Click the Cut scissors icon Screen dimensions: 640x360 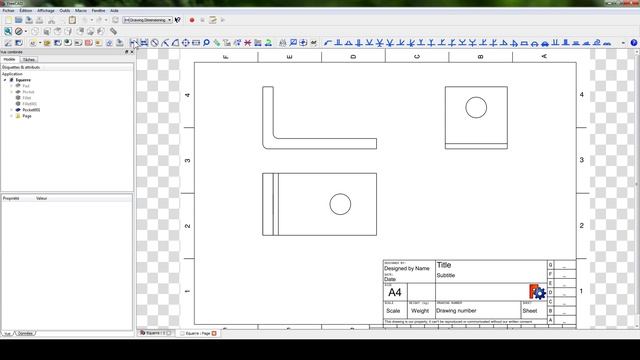51,20
